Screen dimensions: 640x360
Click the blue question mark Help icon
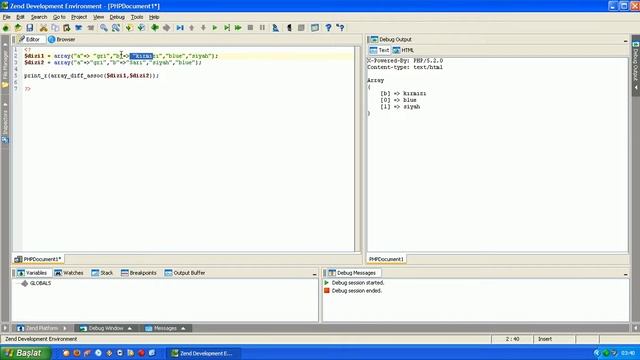[x=328, y=28]
